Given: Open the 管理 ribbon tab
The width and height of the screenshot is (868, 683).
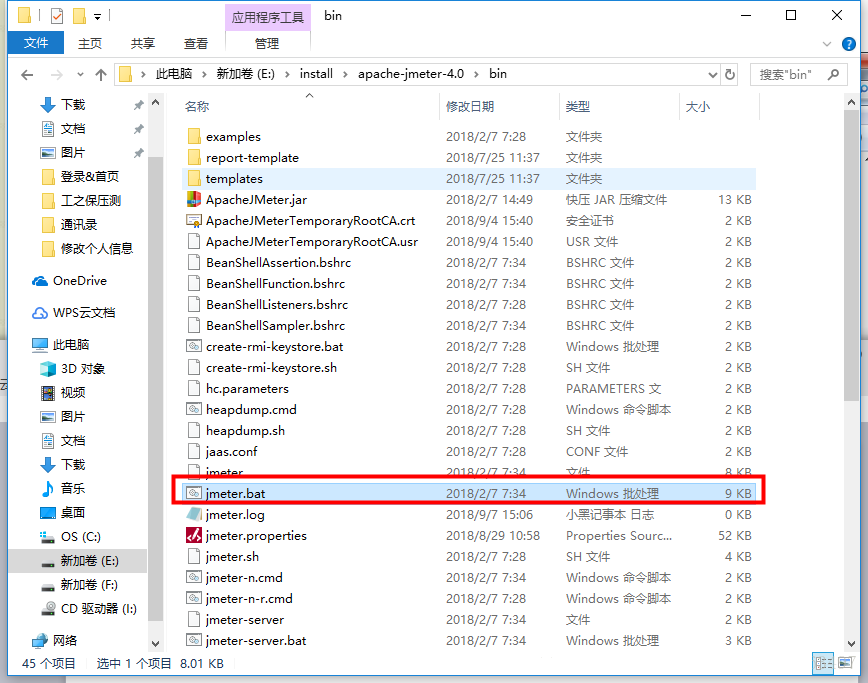Looking at the screenshot, I should pyautogui.click(x=267, y=43).
